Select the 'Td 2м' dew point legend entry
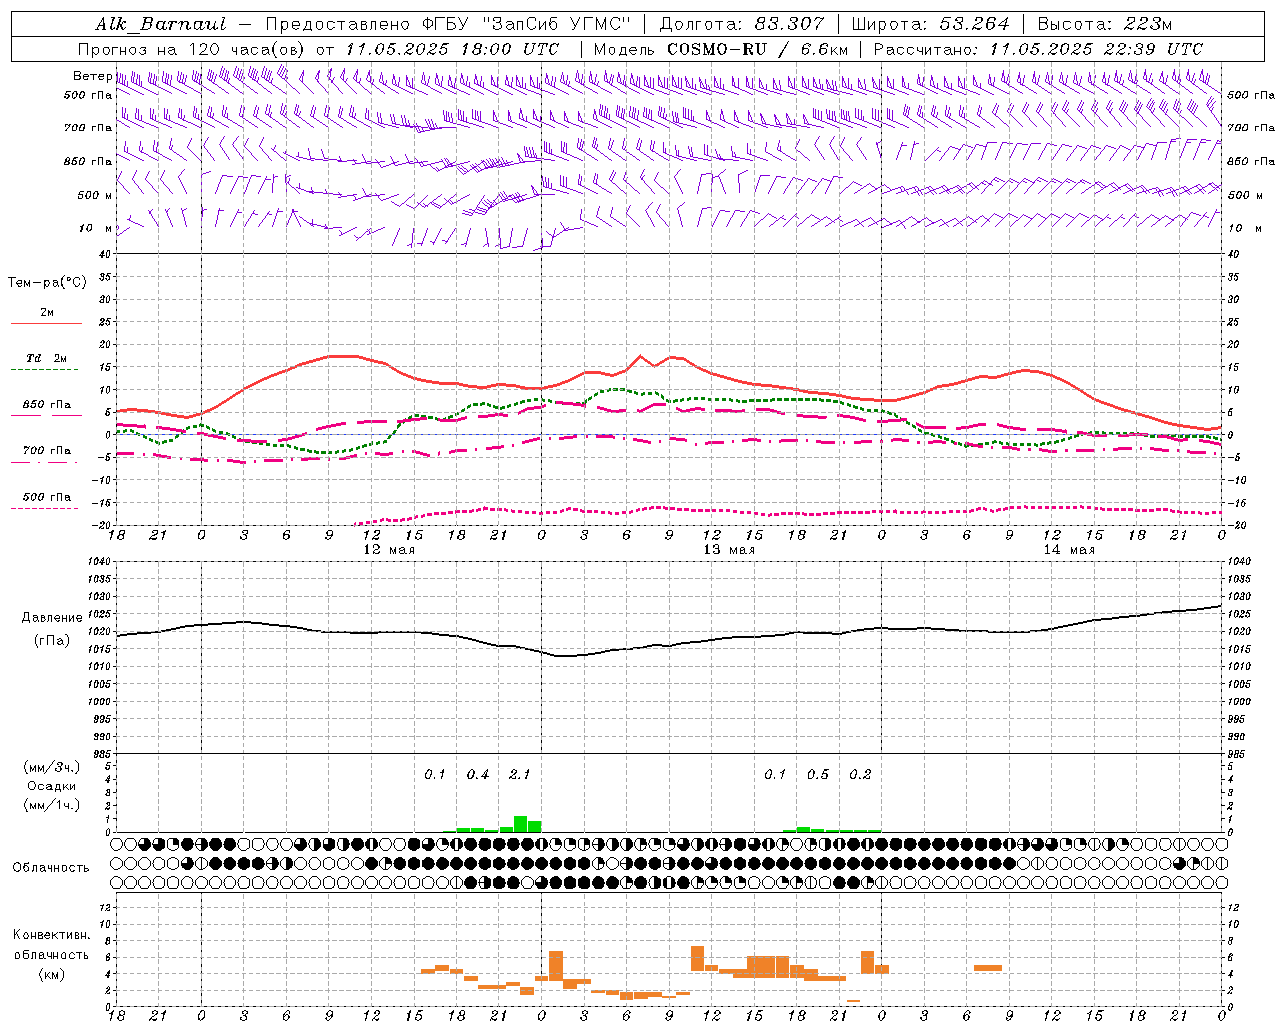 pyautogui.click(x=46, y=358)
